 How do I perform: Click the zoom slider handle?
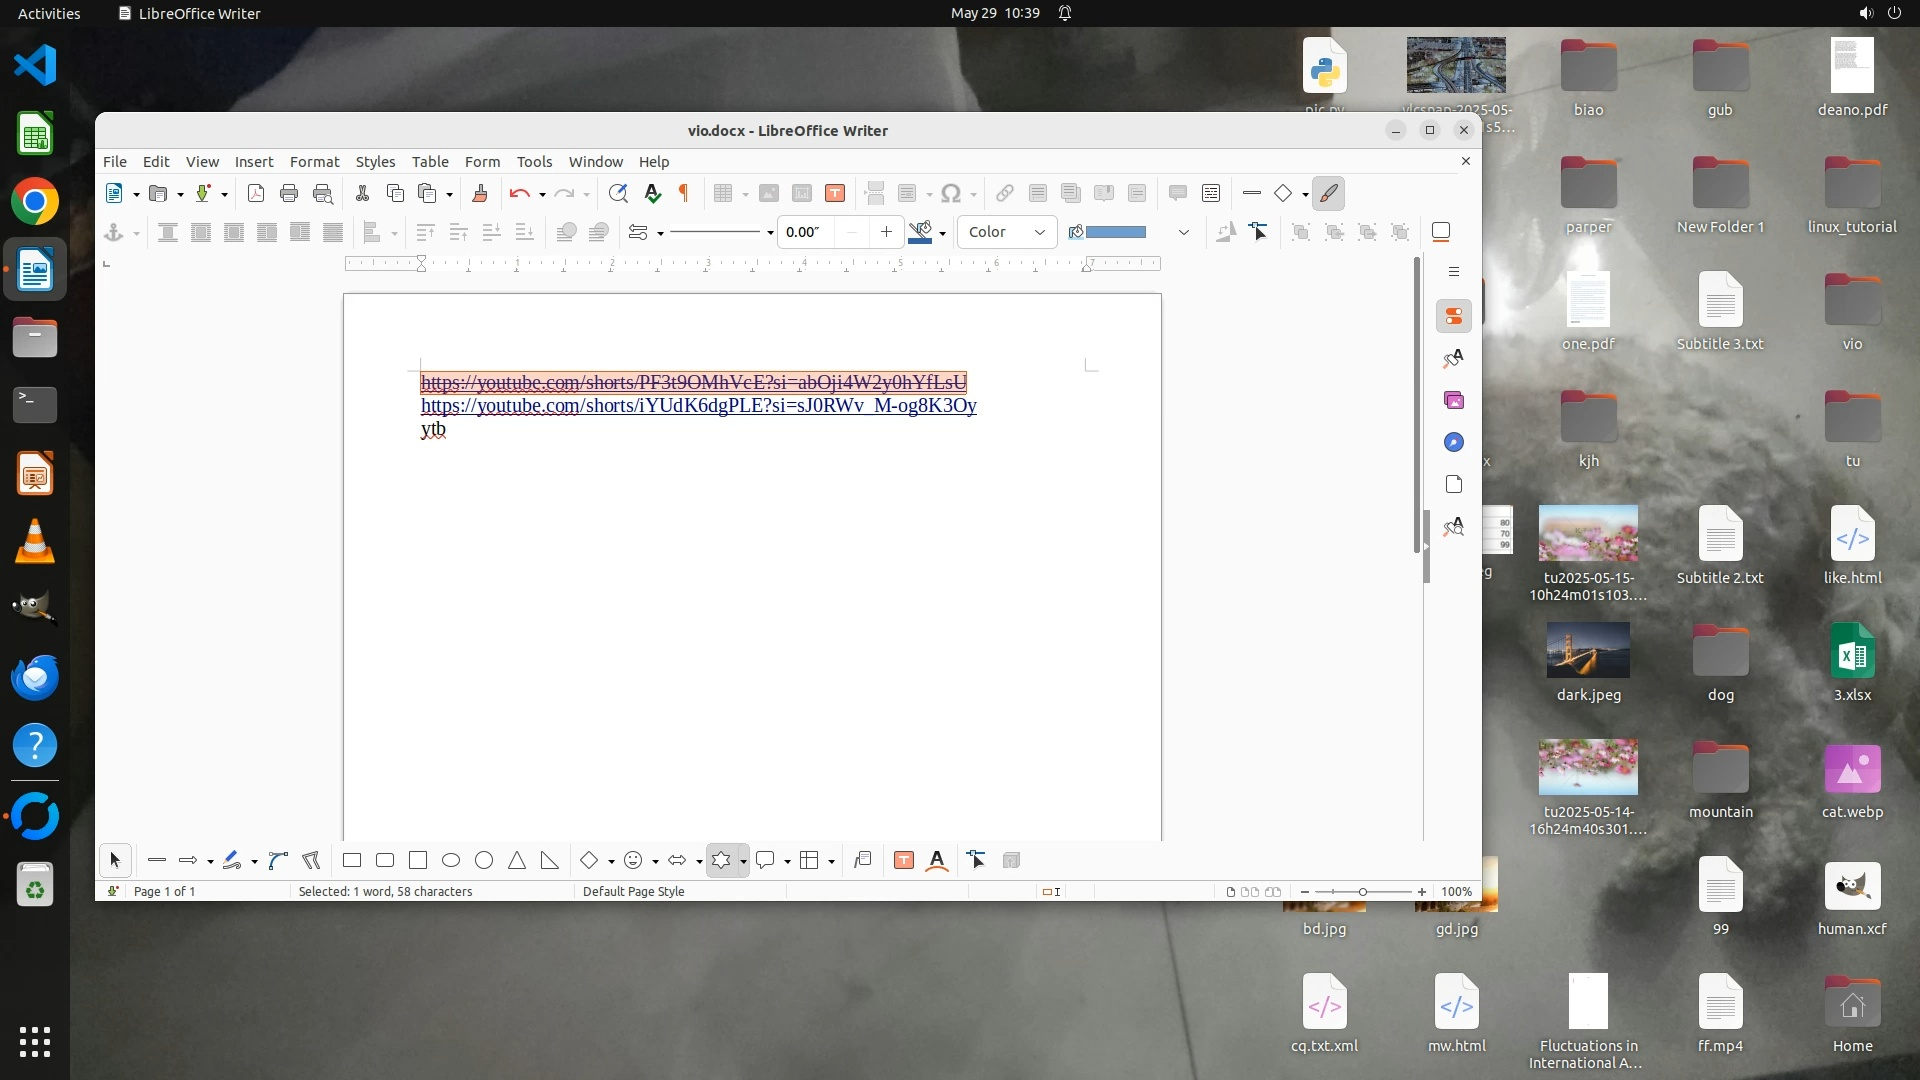1362,891
